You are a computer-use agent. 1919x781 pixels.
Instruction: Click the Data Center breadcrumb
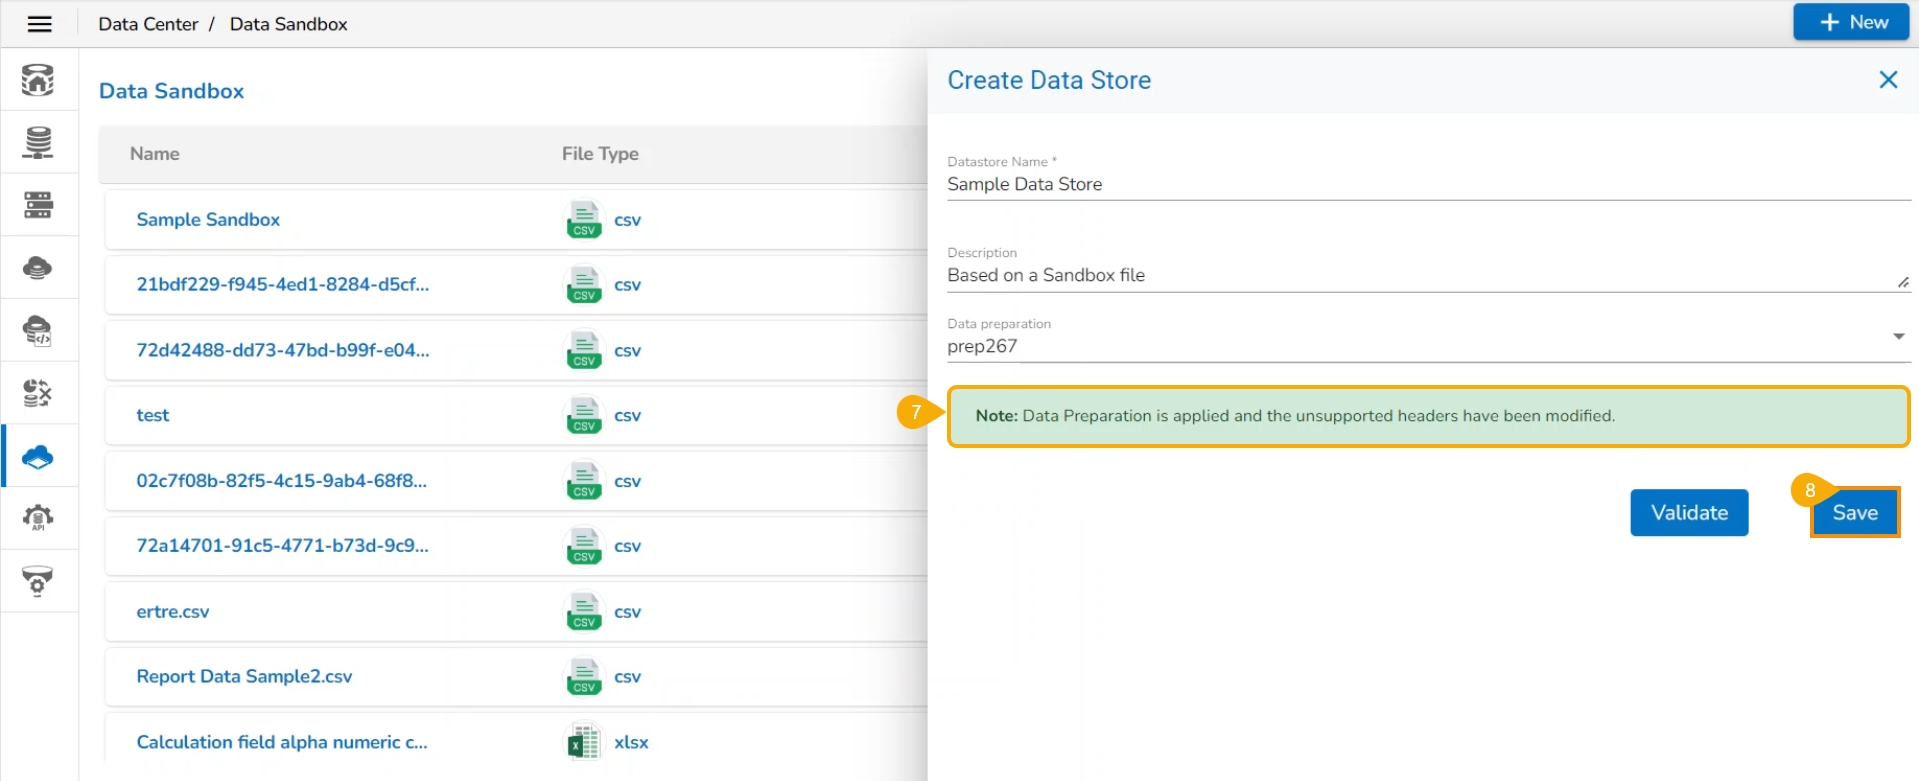[148, 24]
